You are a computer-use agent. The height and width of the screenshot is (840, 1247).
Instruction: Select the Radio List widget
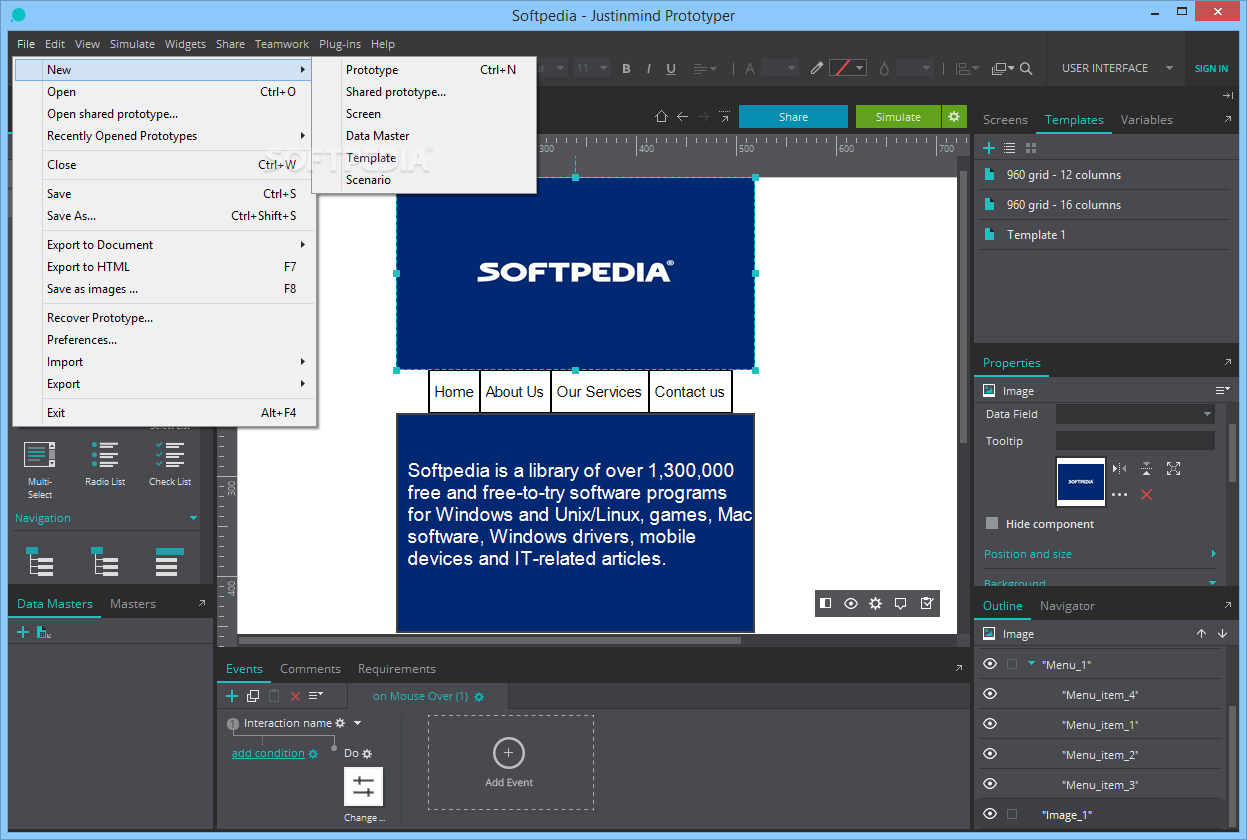click(x=105, y=464)
